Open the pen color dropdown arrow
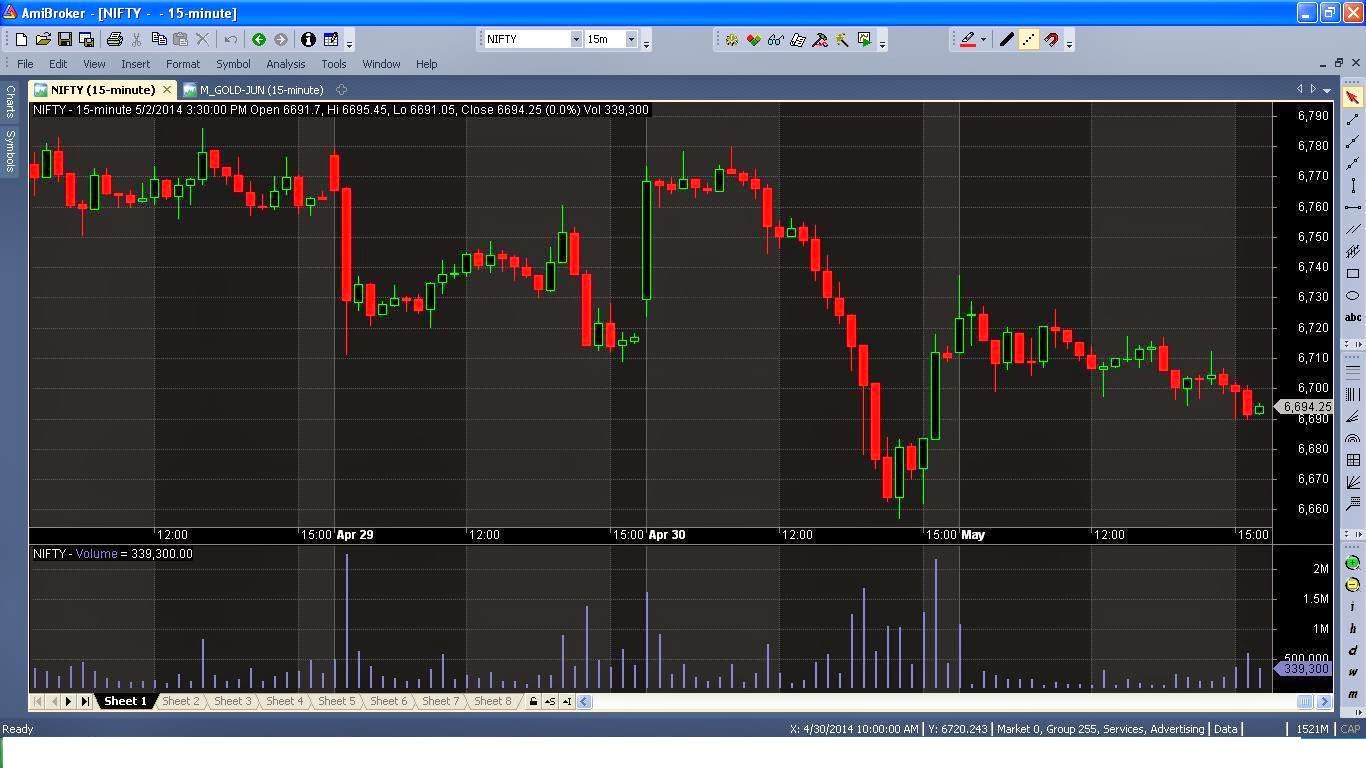Viewport: 1366px width, 768px height. point(983,39)
